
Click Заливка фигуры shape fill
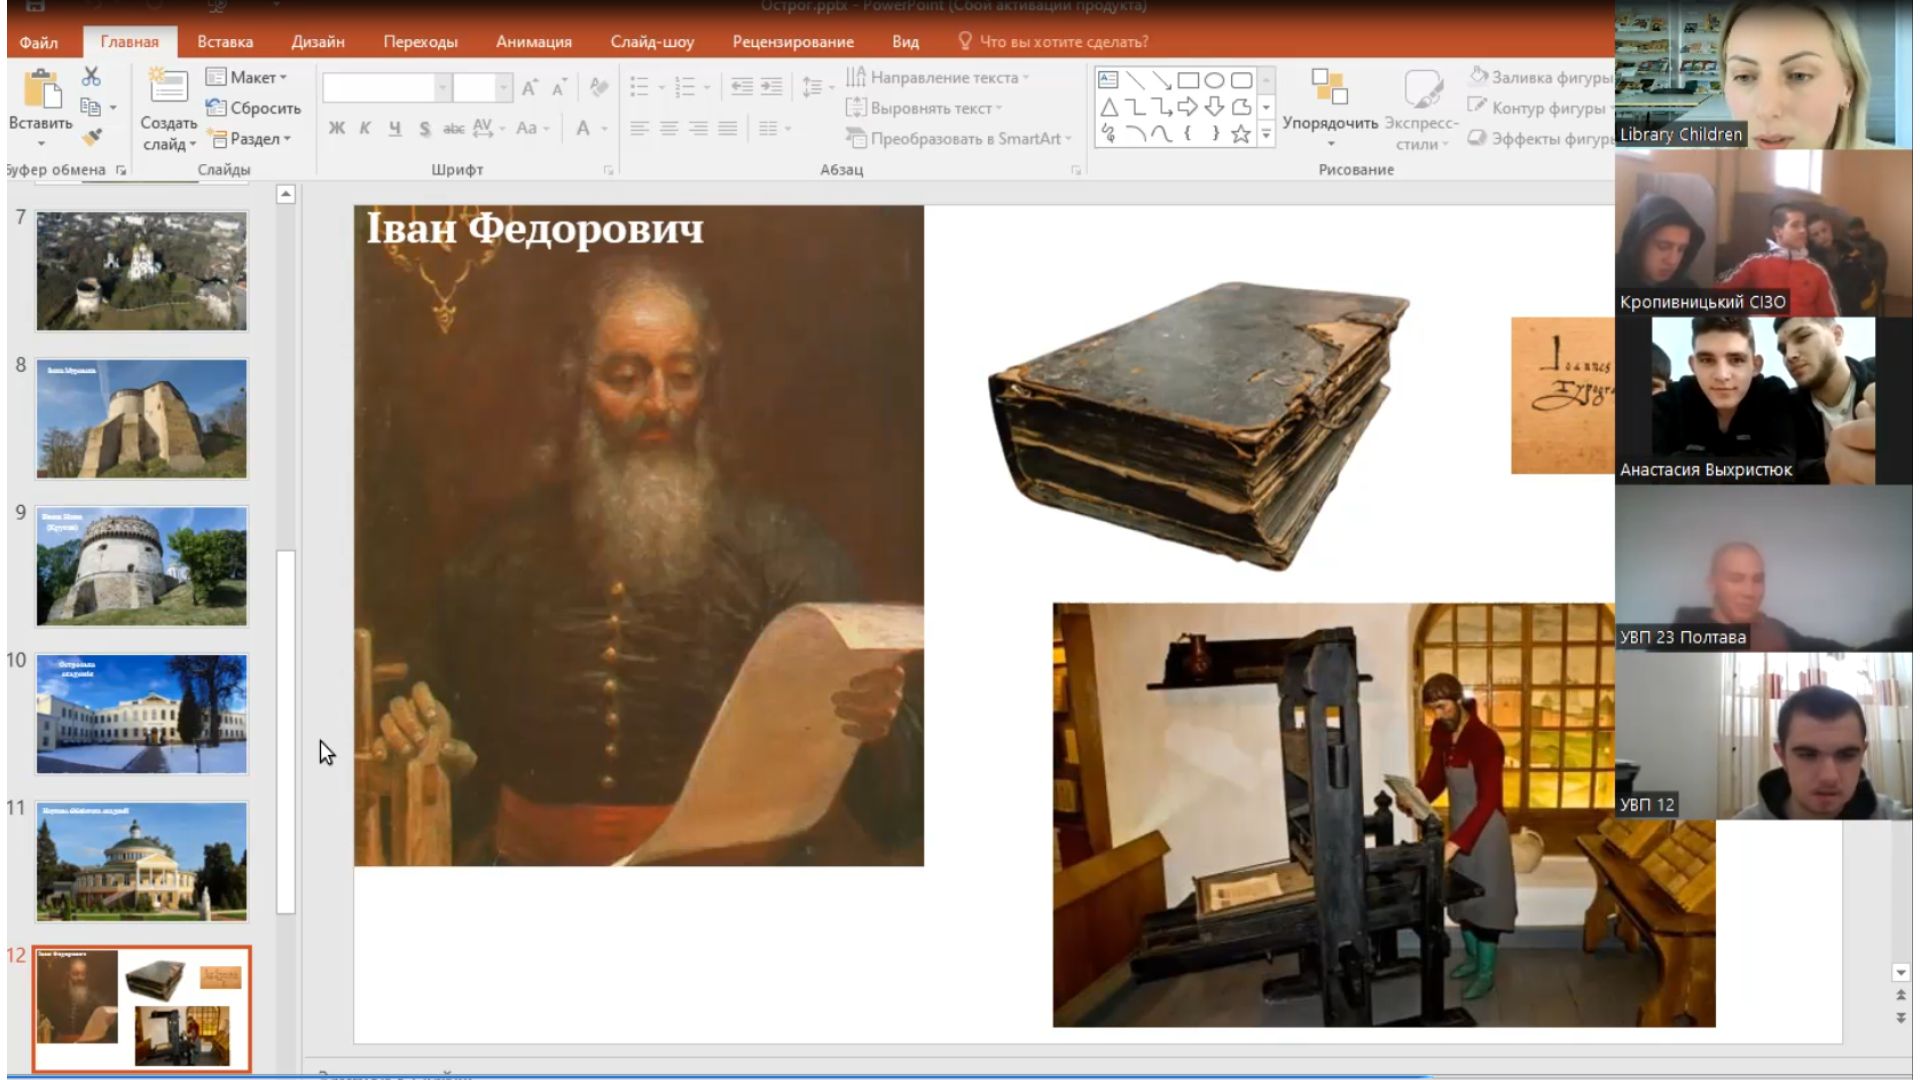pyautogui.click(x=1539, y=77)
